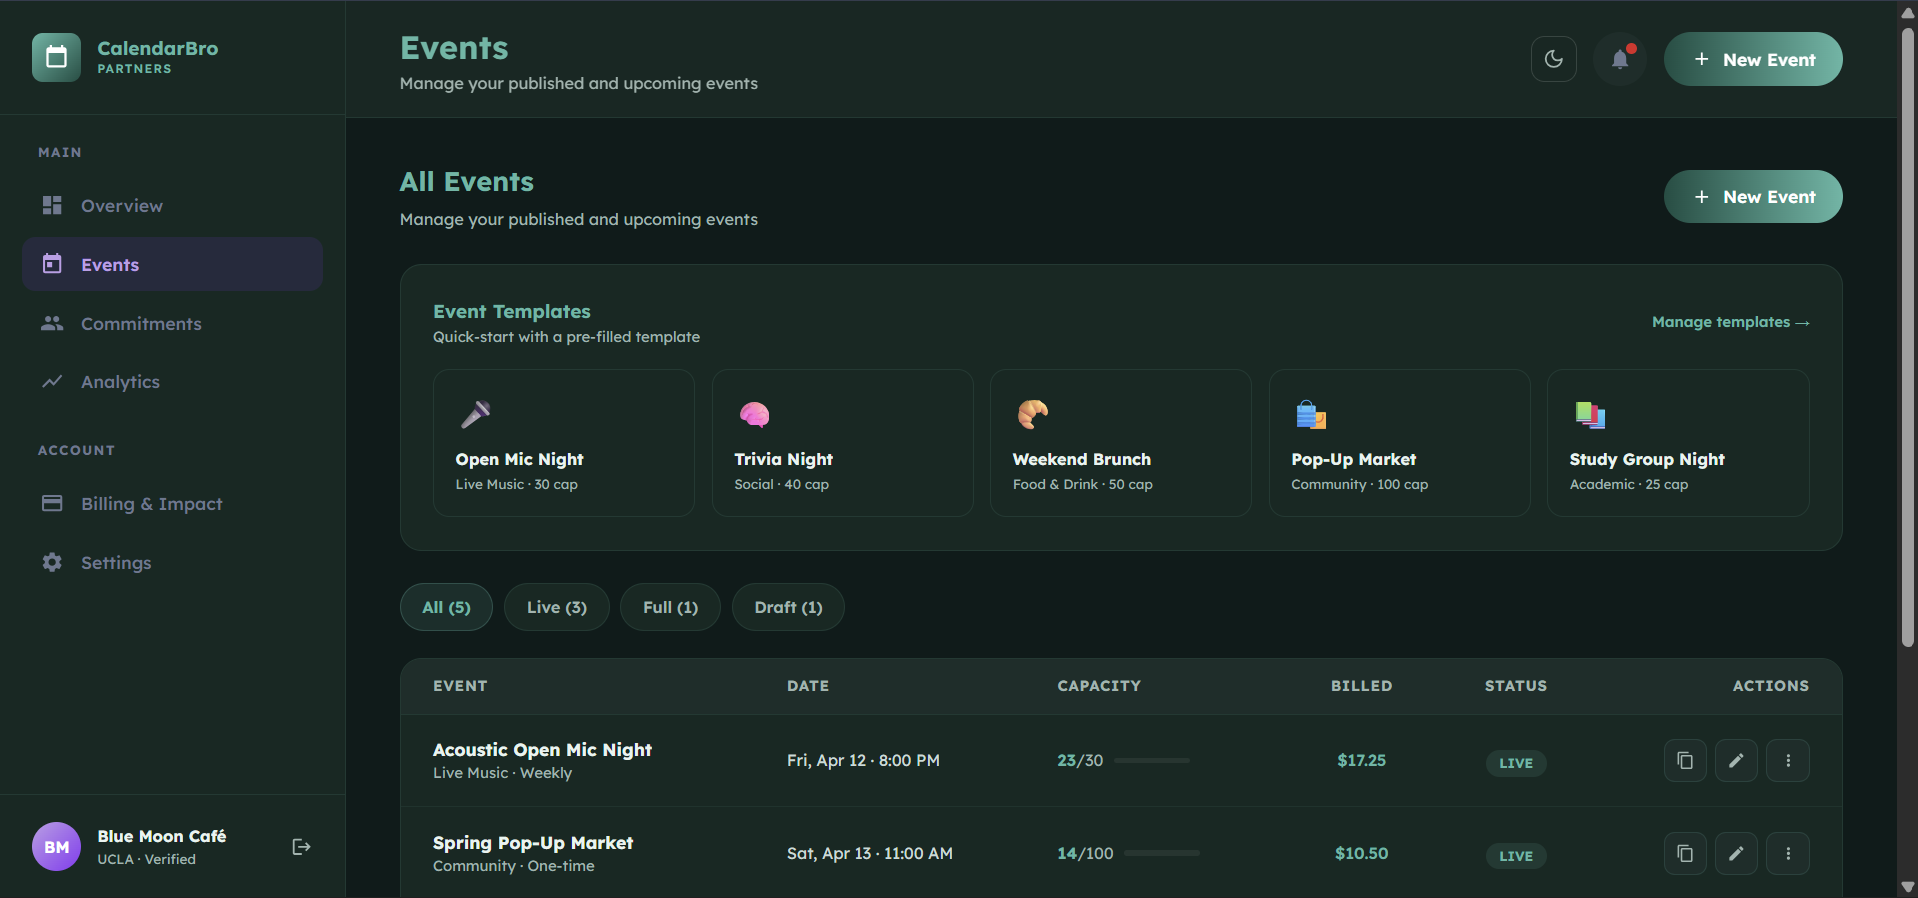Screen dimensions: 1918x898
Task: Edit the Spring Pop-Up Market event
Action: [x=1736, y=853]
